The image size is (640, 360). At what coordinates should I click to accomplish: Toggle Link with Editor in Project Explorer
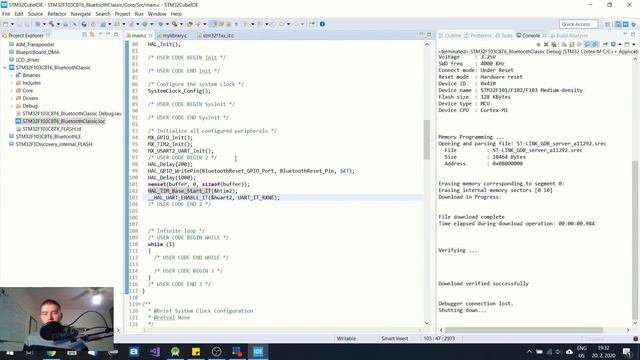tap(92, 35)
